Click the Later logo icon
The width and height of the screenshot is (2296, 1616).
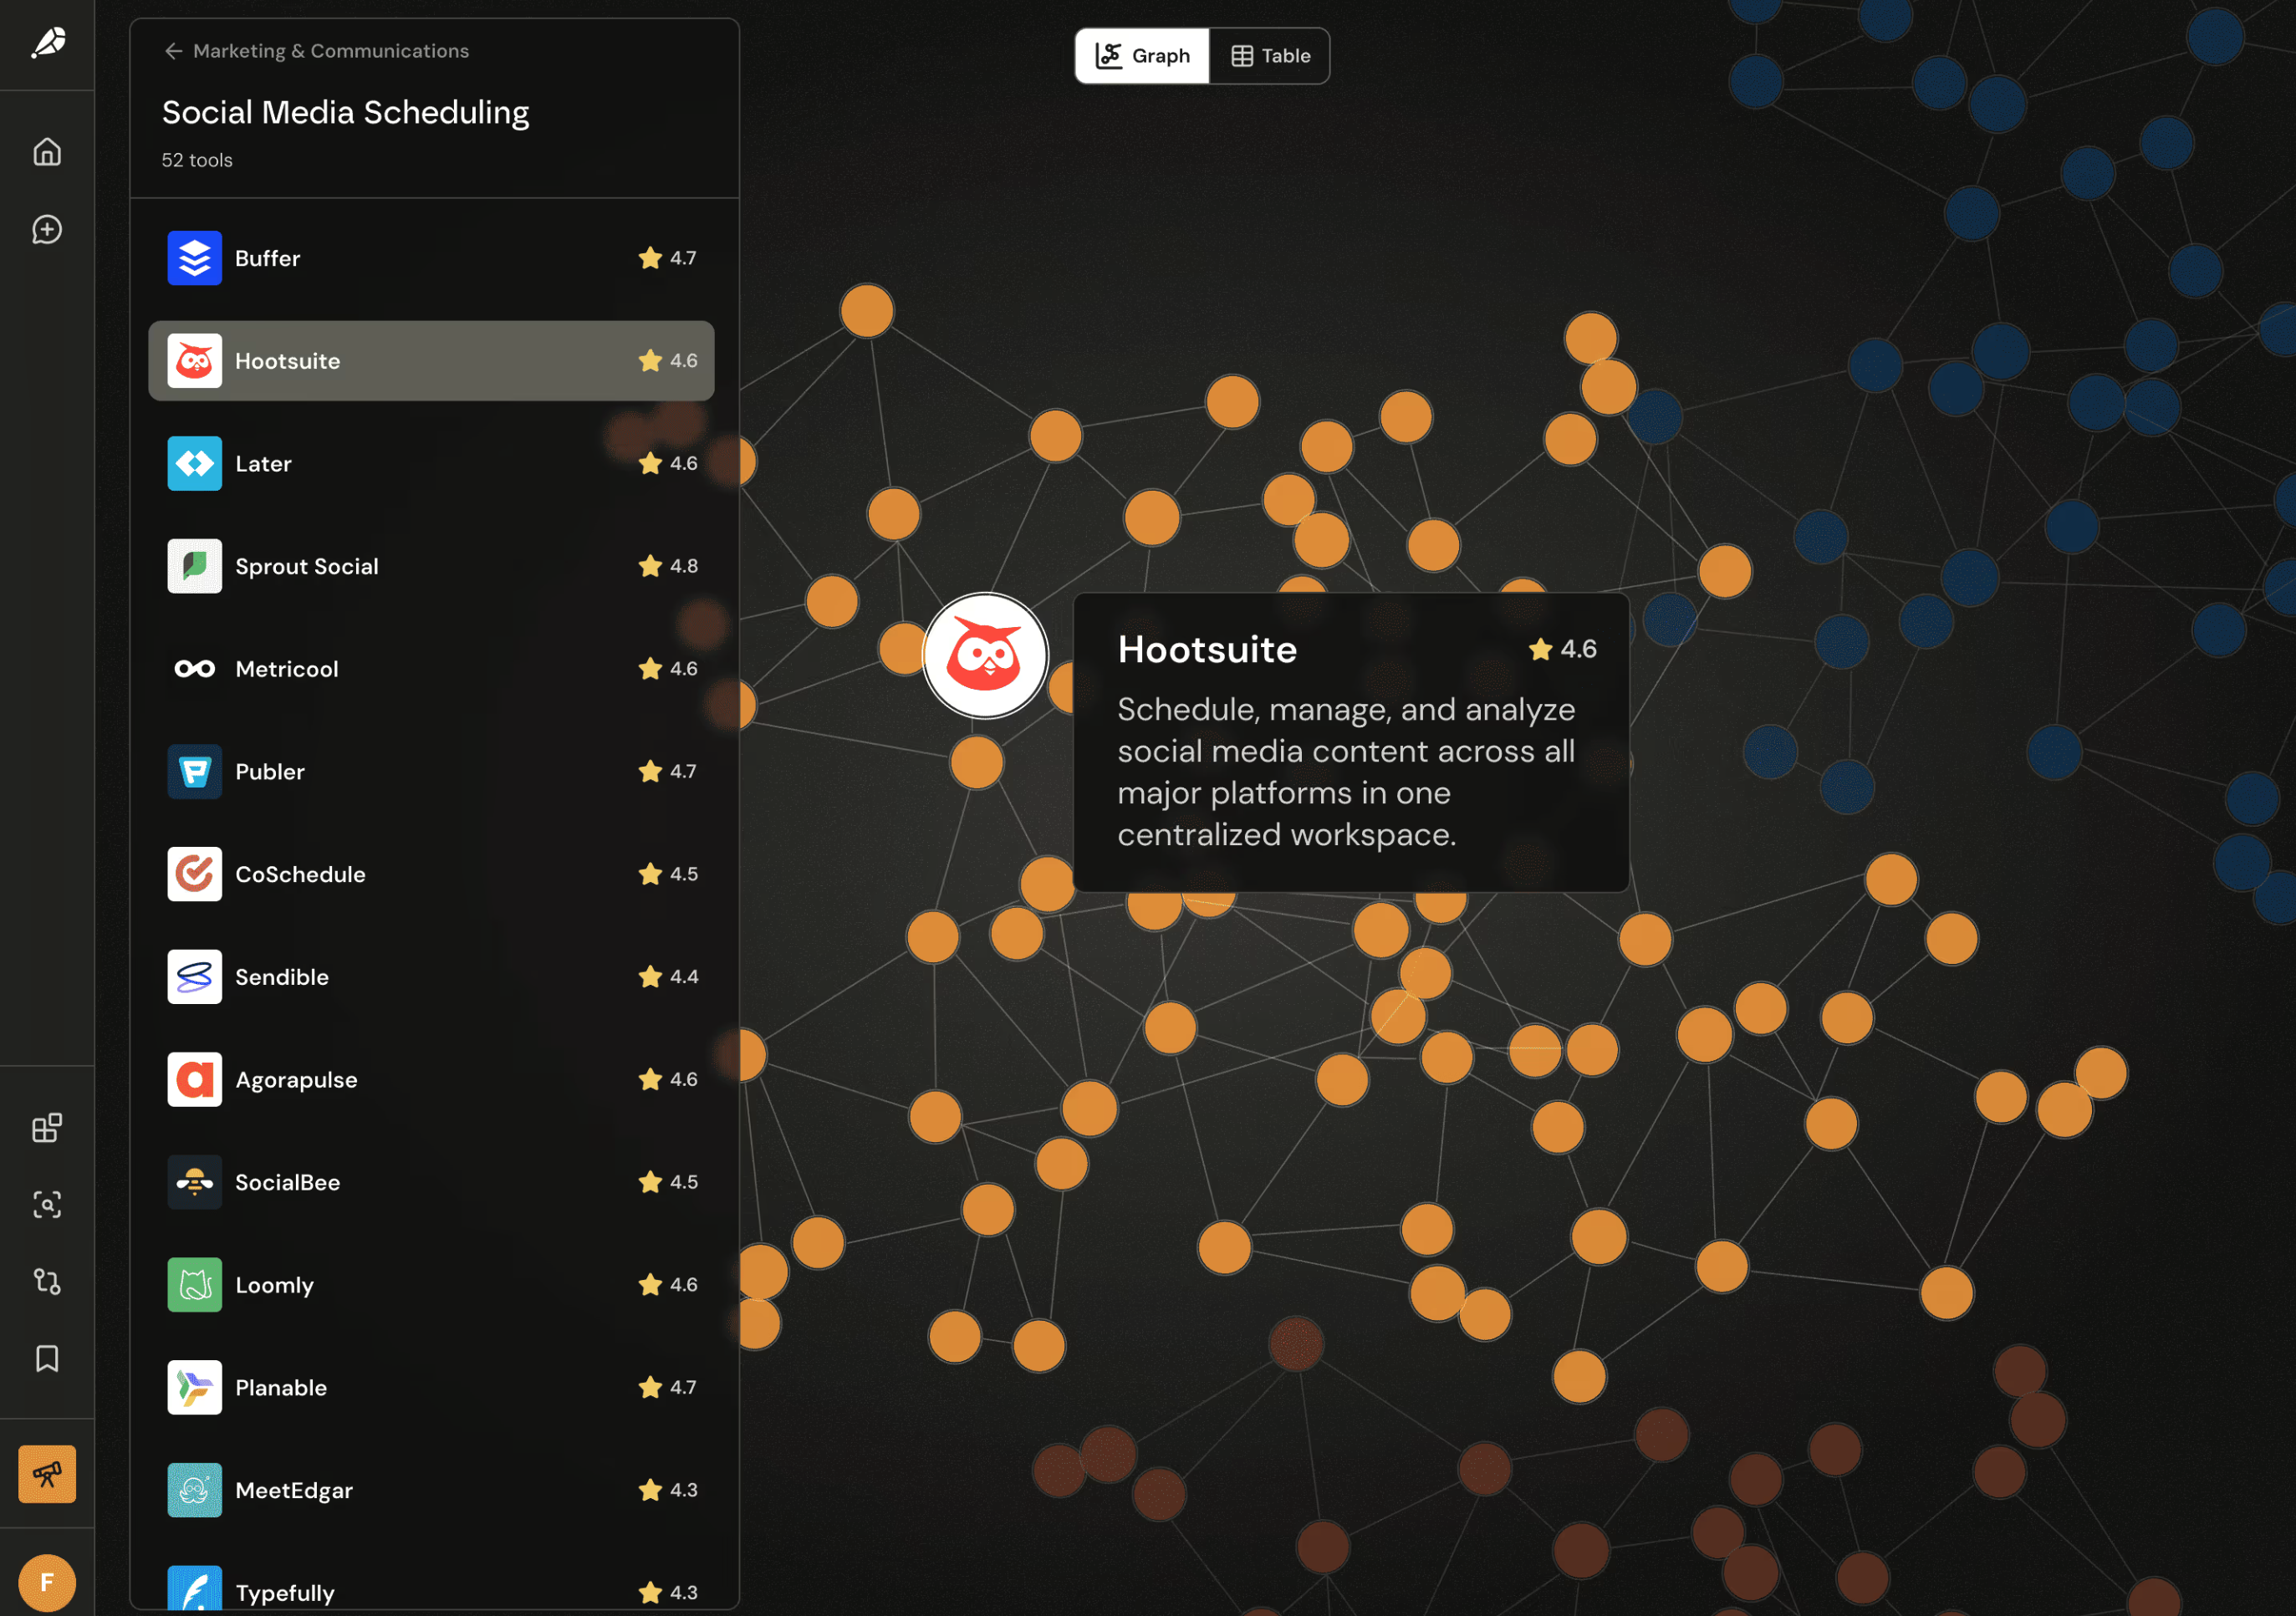[194, 464]
